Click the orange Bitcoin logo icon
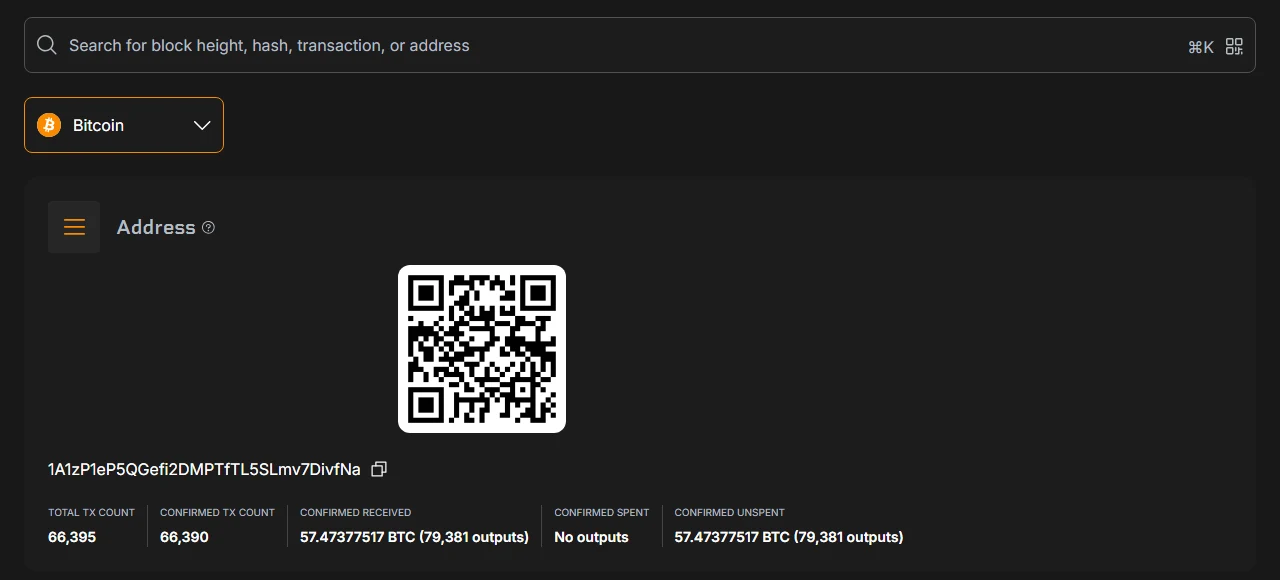 (x=49, y=125)
